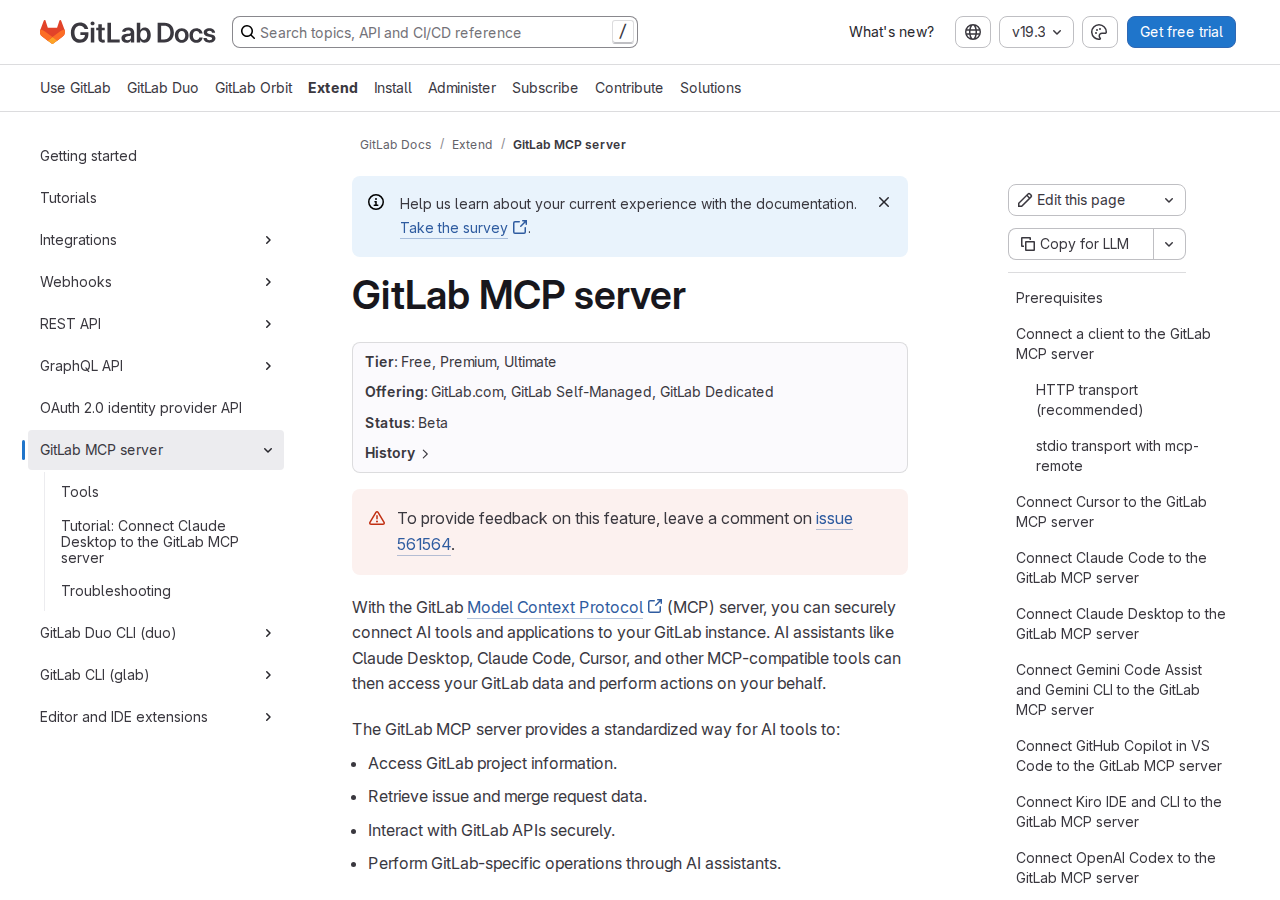Click the GitLab Docs breadcrumb
Viewport: 1280px width, 900px height.
(396, 145)
